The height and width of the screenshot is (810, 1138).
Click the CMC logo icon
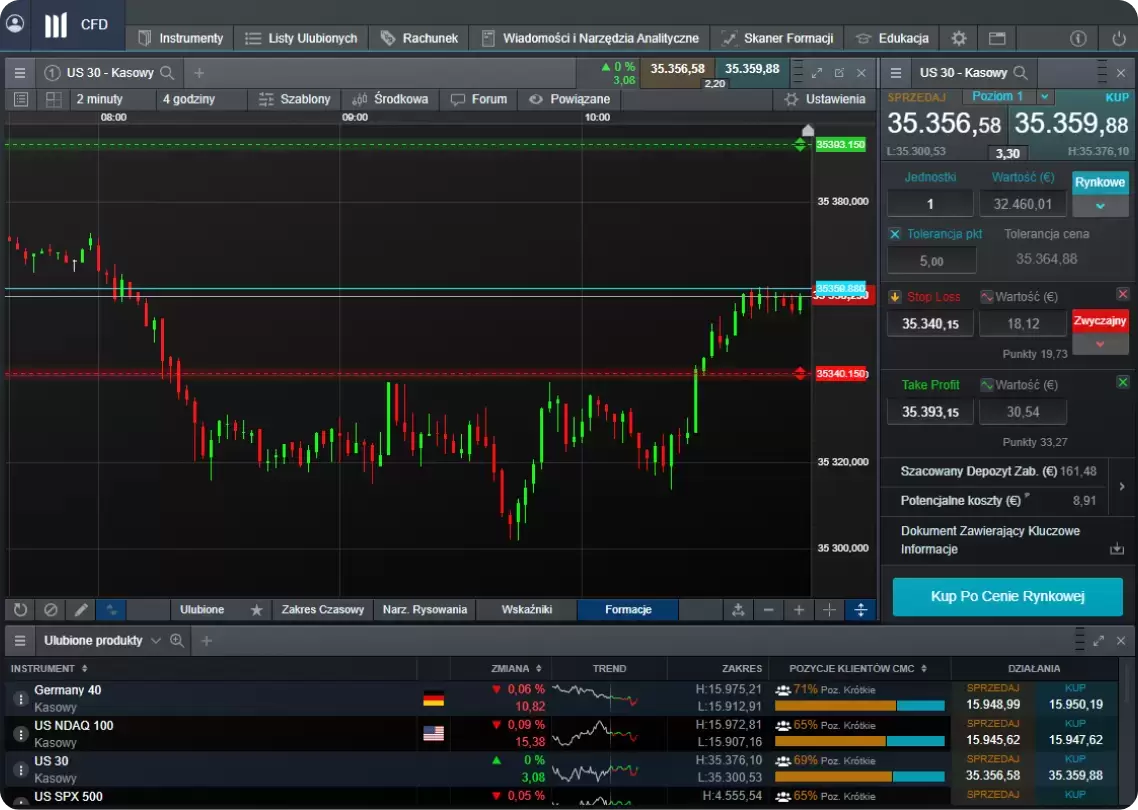(x=56, y=25)
